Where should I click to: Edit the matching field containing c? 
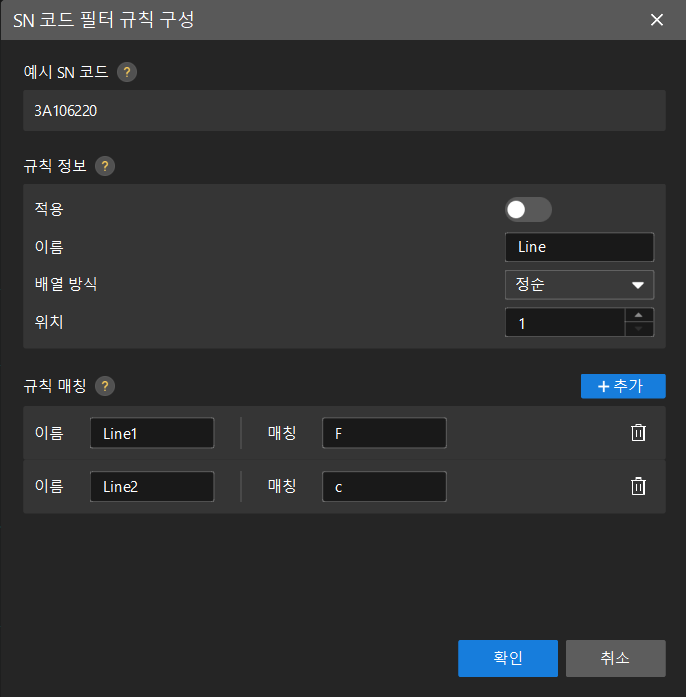(384, 487)
